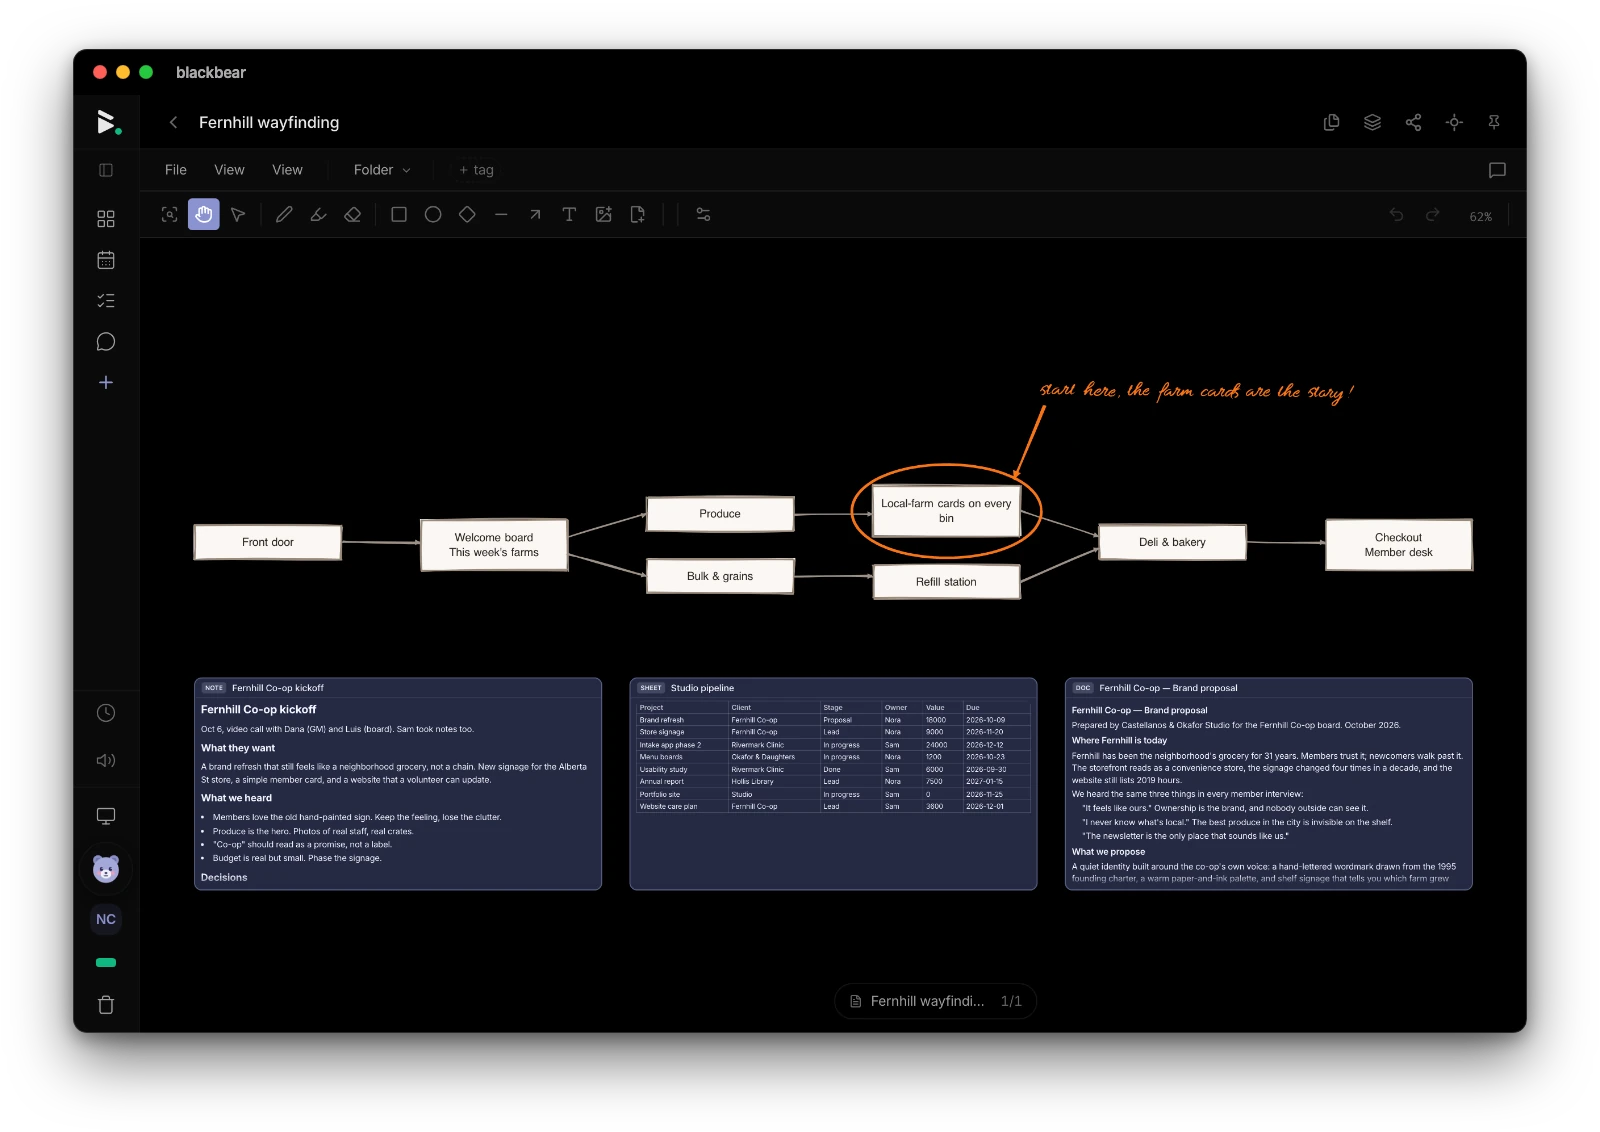This screenshot has width=1600, height=1132.
Task: Open the dashboard grid in sidebar
Action: point(106,219)
